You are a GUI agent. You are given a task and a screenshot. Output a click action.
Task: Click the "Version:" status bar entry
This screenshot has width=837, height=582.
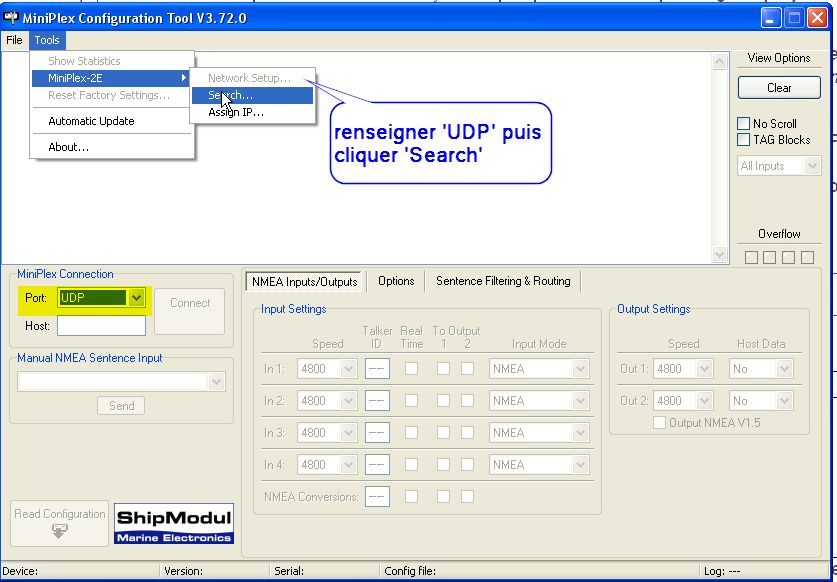pyautogui.click(x=184, y=571)
